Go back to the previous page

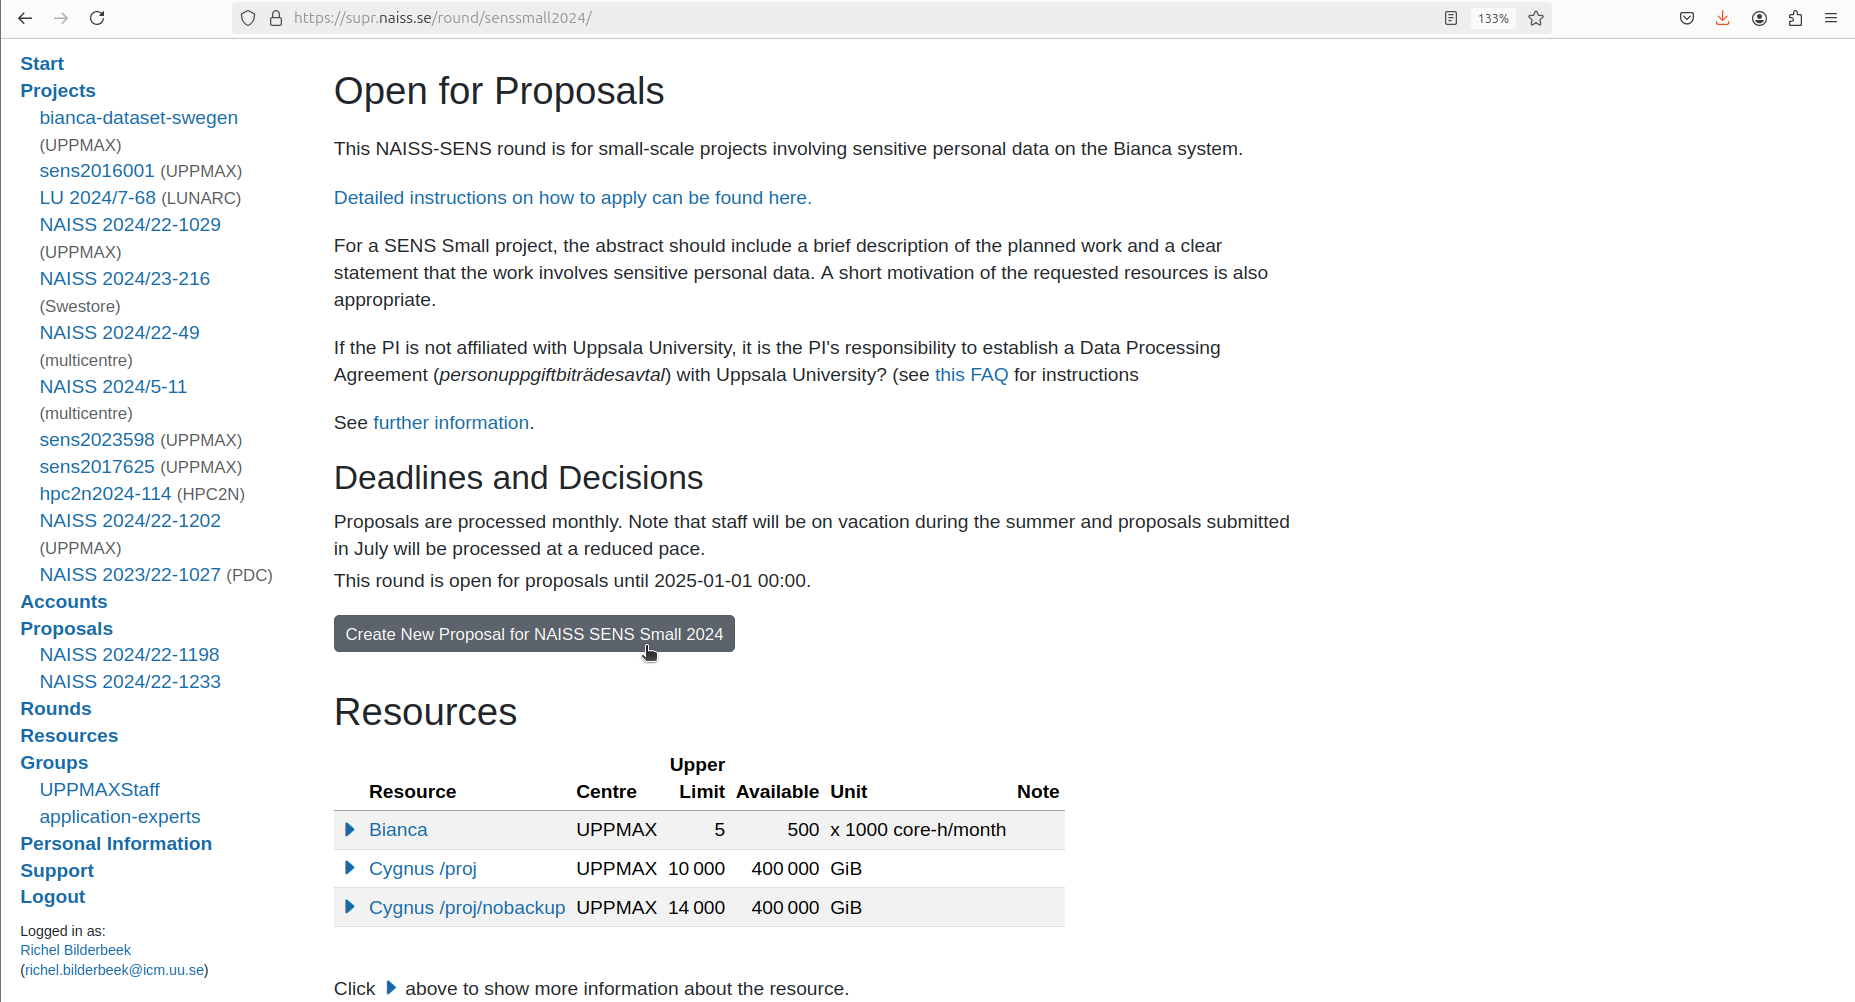pos(25,17)
